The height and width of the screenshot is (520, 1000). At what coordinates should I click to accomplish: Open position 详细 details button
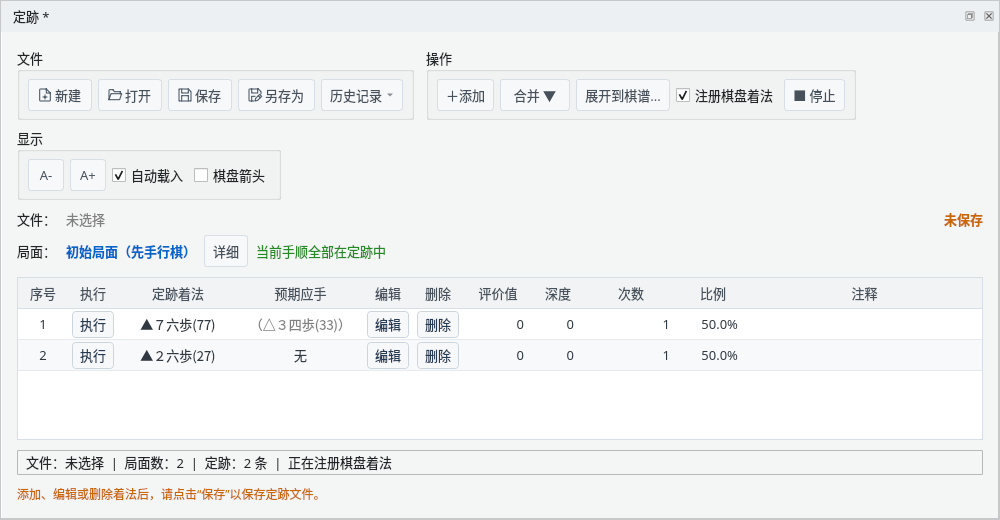226,251
